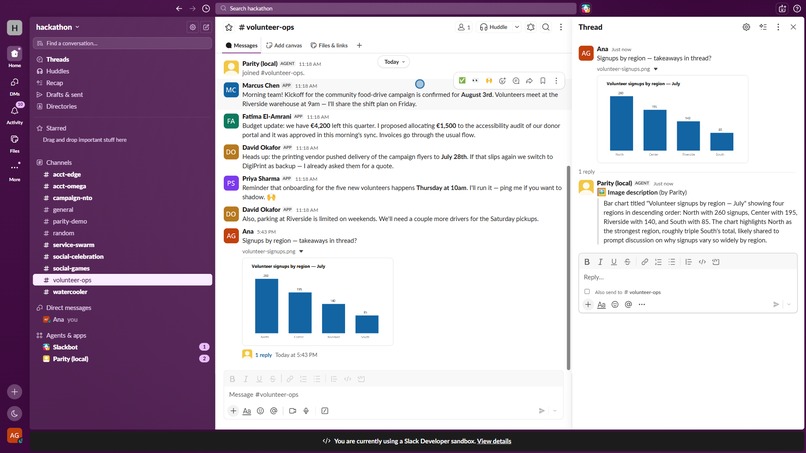Open the send options arrow in the thread reply box
The width and height of the screenshot is (806, 453).
tap(789, 304)
